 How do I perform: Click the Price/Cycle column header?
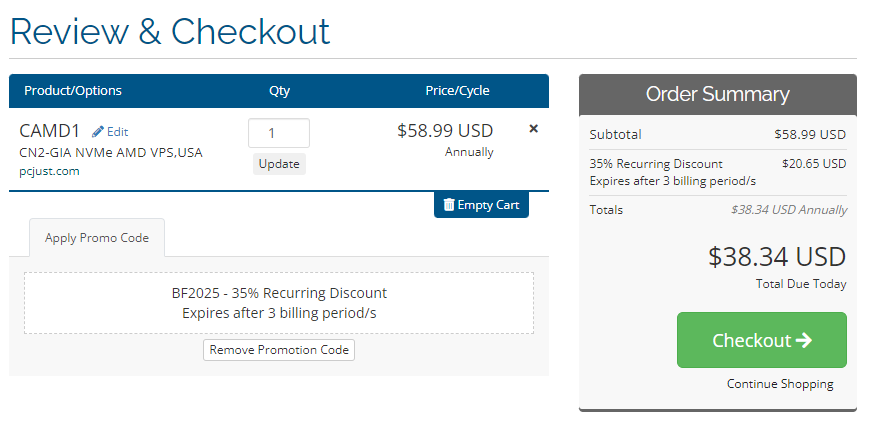tap(457, 91)
